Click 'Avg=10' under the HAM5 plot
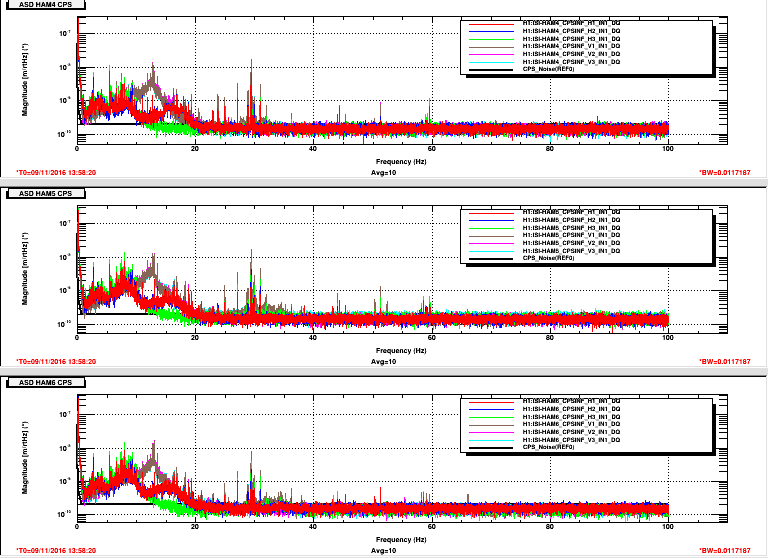 coord(384,362)
